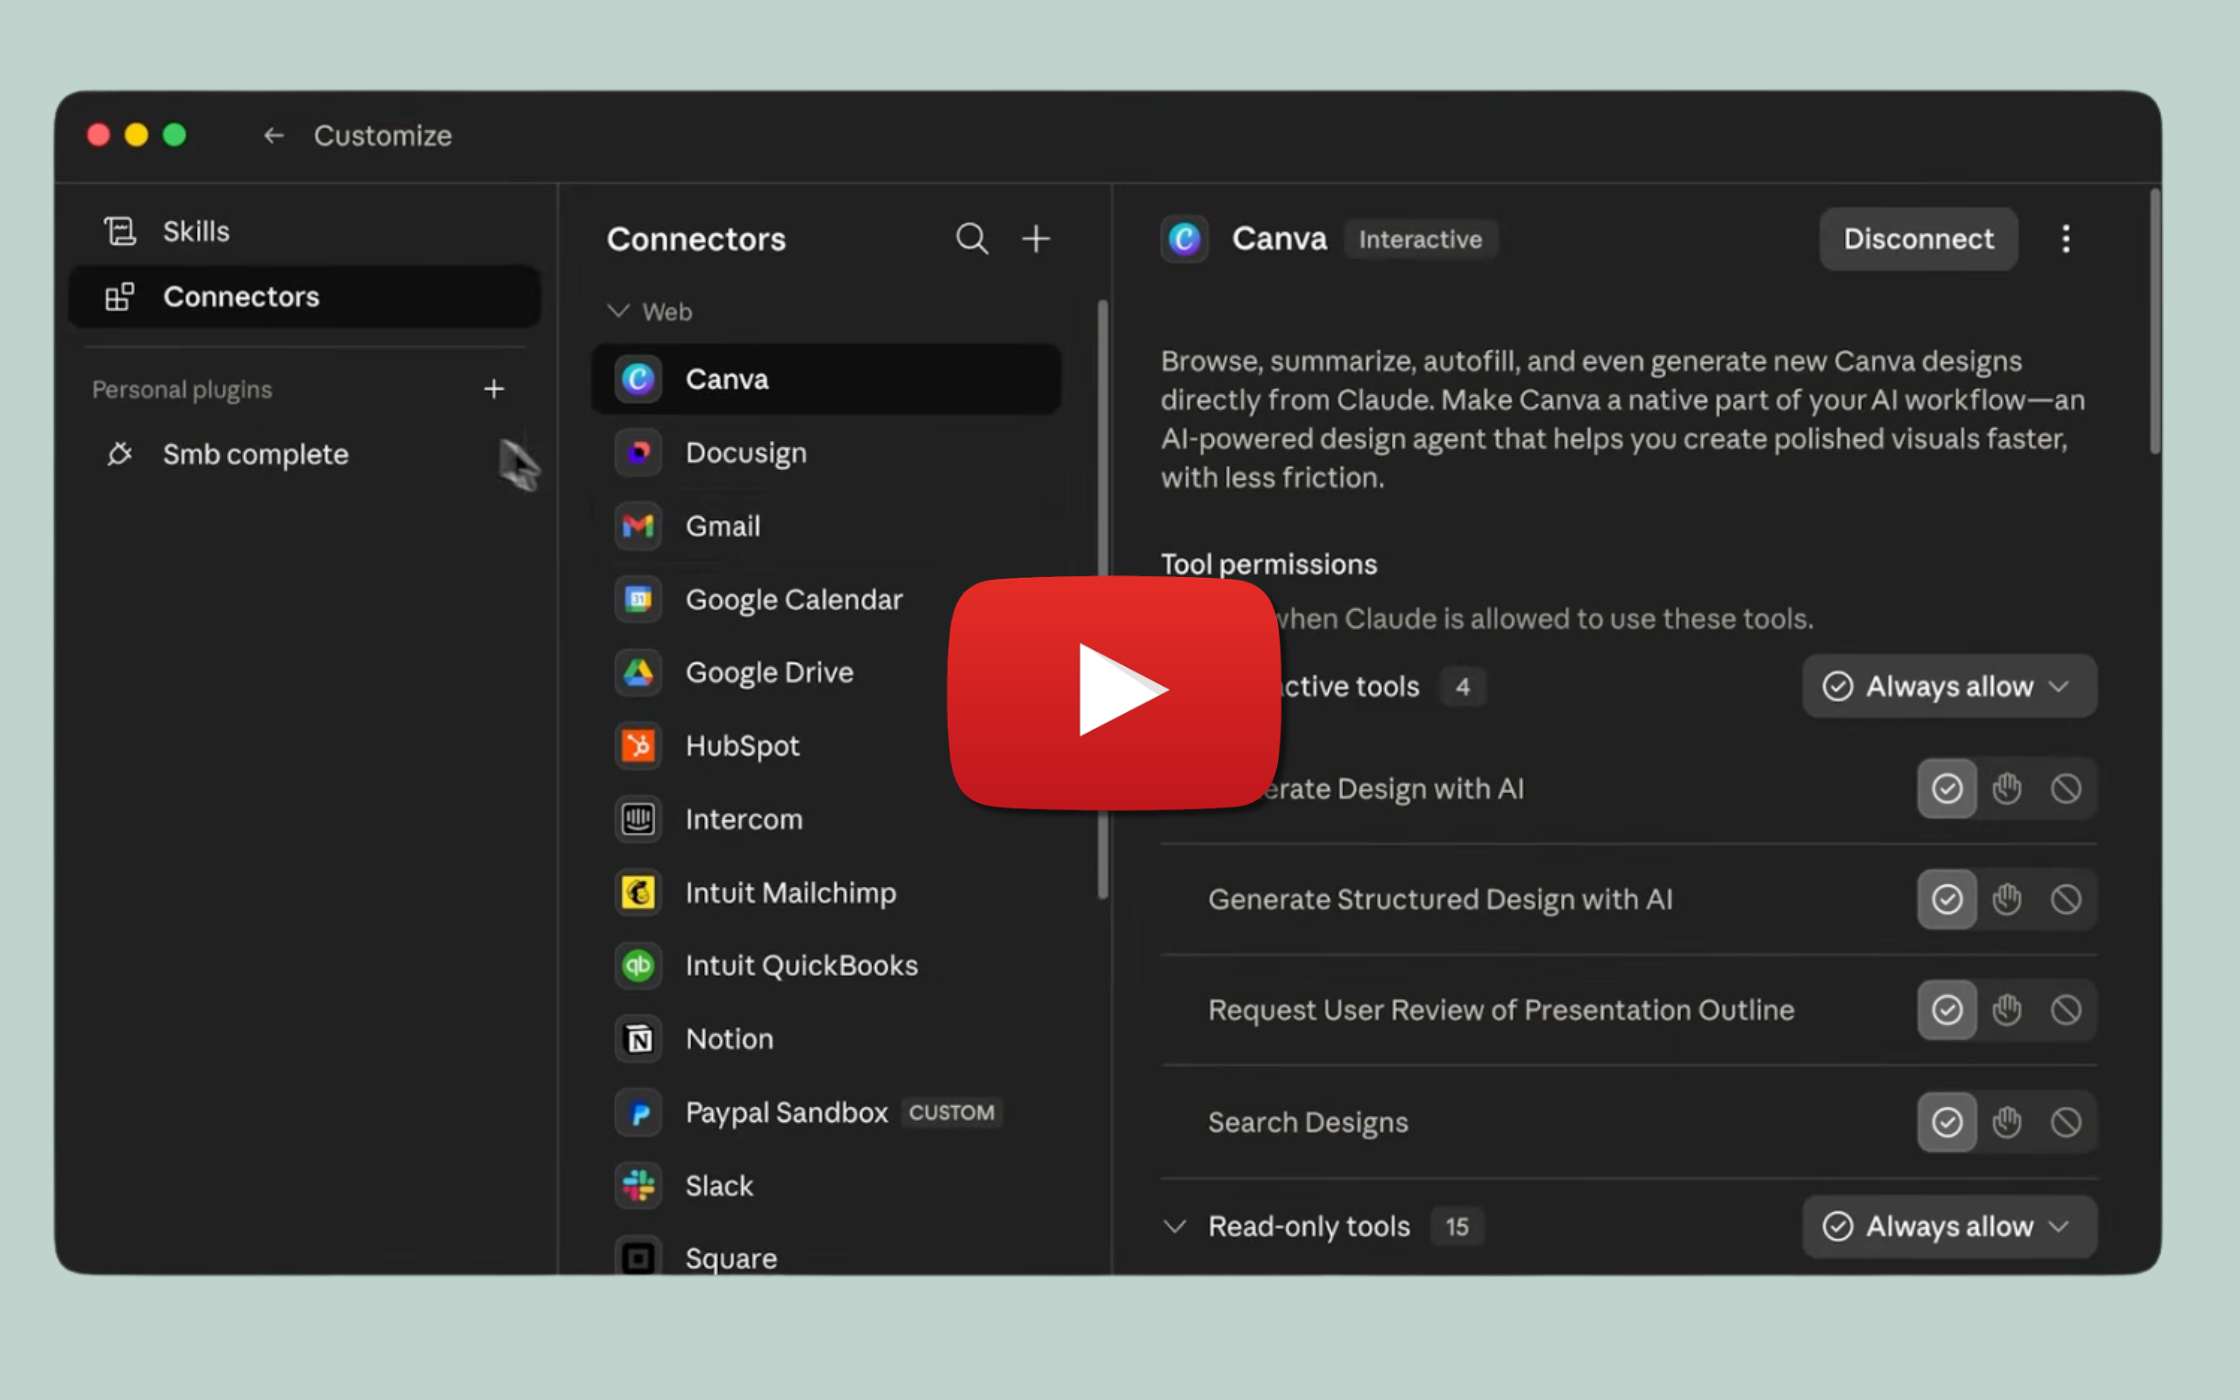Image resolution: width=2240 pixels, height=1400 pixels.
Task: Click the Intuit Mailchimp connector icon
Action: pos(638,892)
